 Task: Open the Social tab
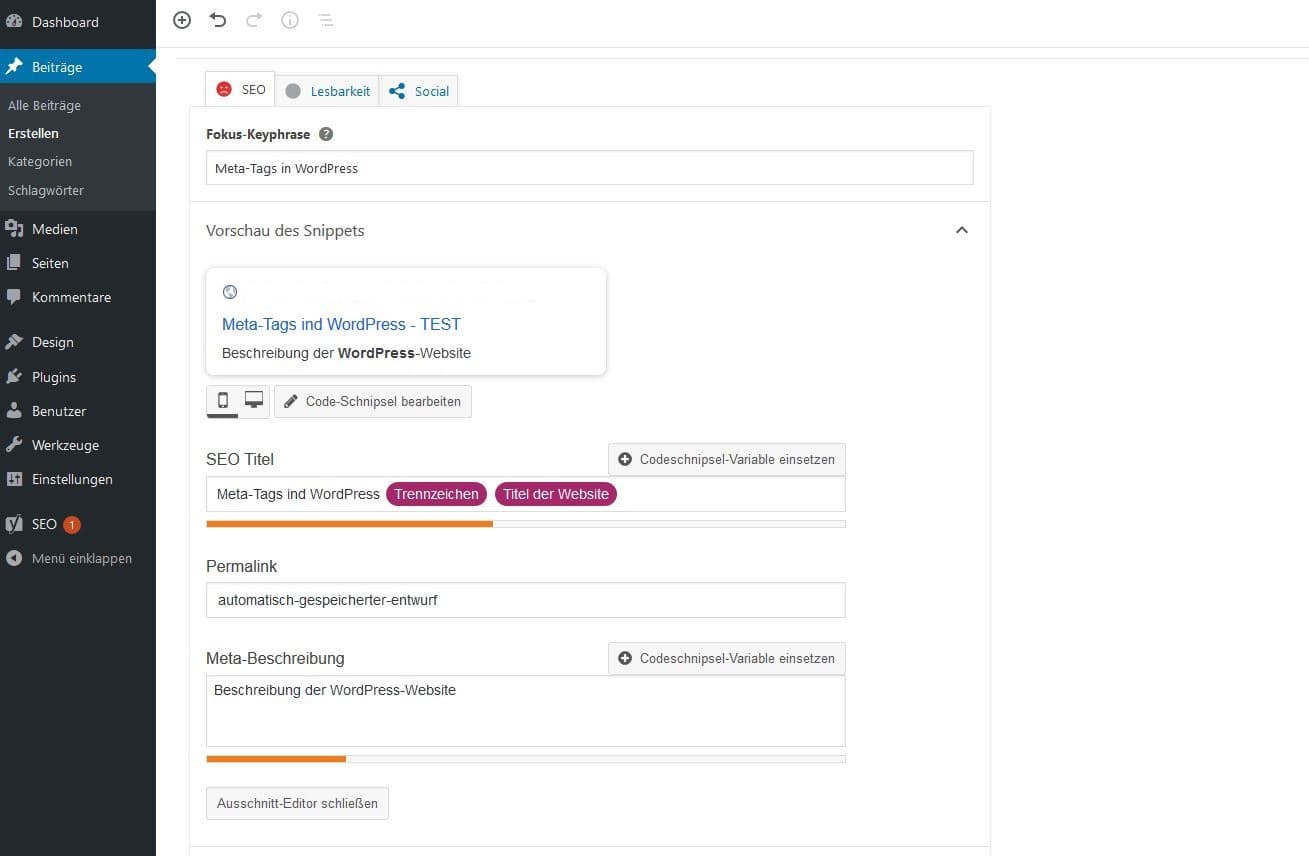[x=418, y=91]
